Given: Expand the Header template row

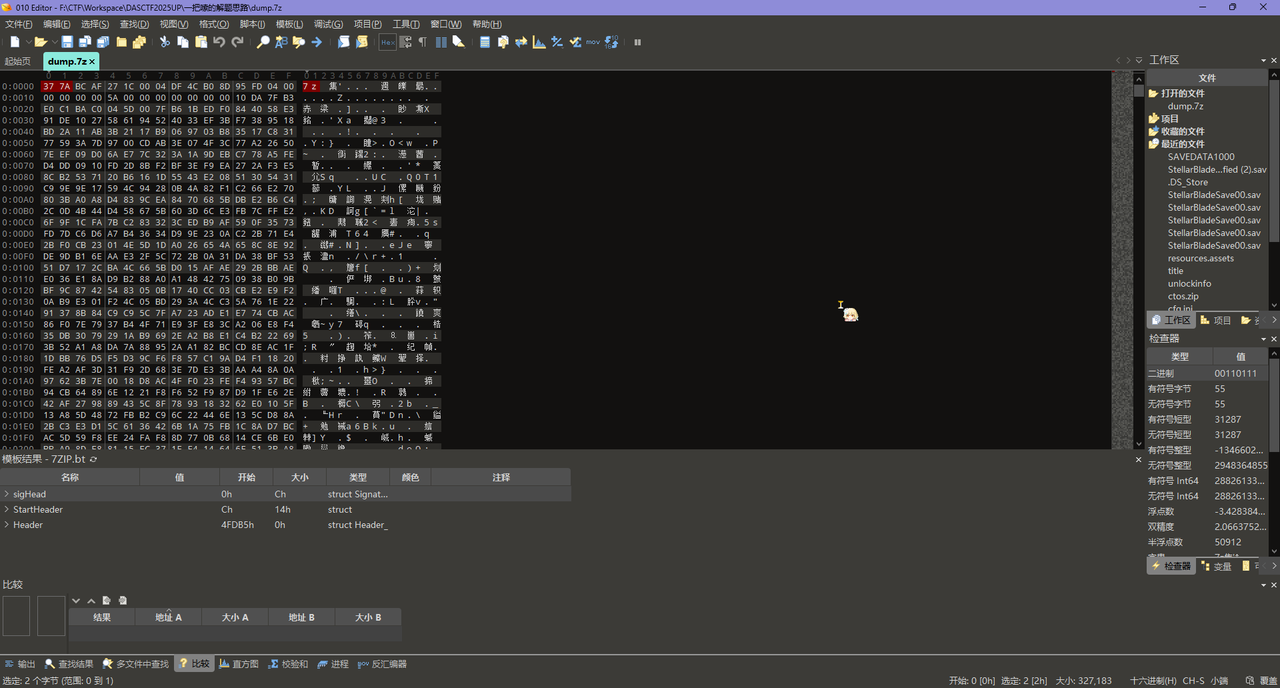Looking at the screenshot, I should [x=7, y=525].
